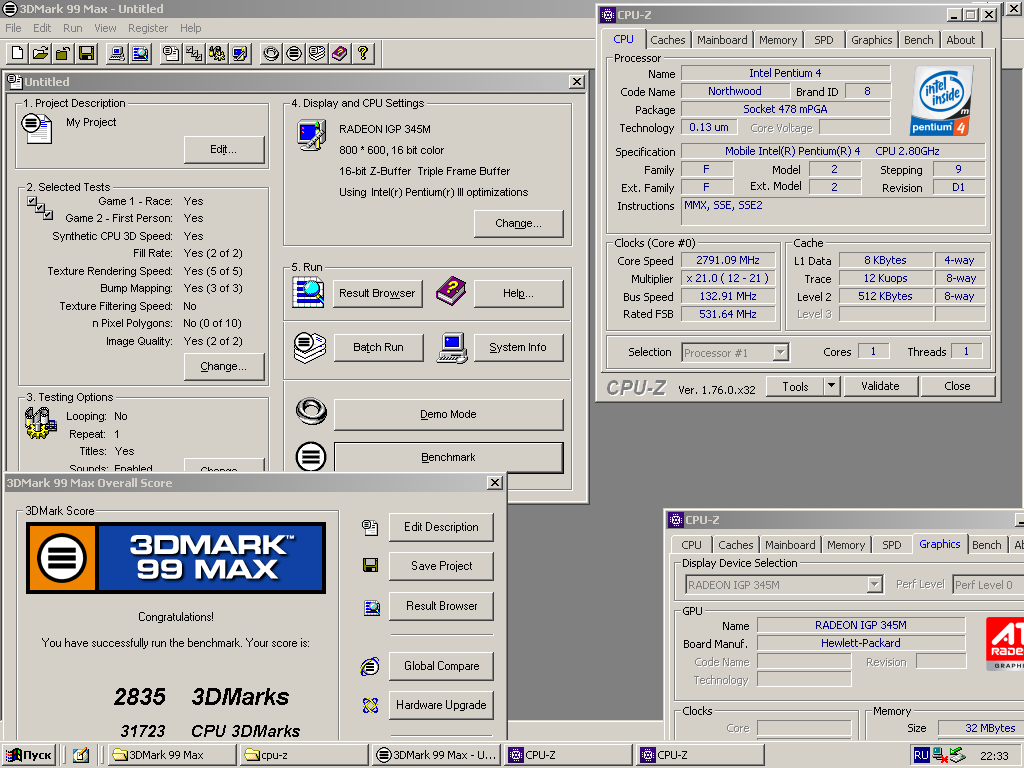Switch to the Mainboard tab in top CPU-Z window

click(x=722, y=40)
